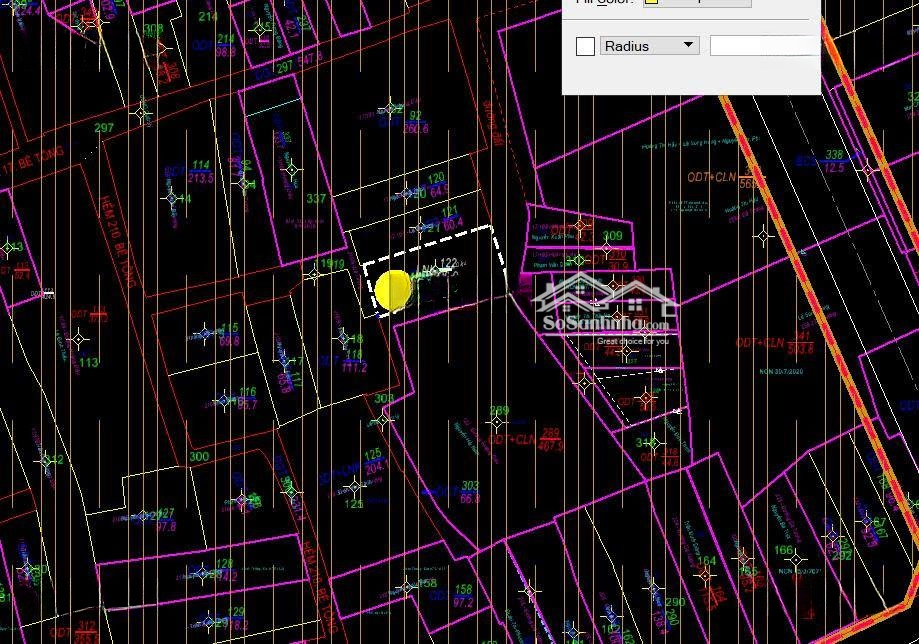Screen dimensions: 919x644
Task: Click the green 115 parcel label
Action: click(x=229, y=328)
